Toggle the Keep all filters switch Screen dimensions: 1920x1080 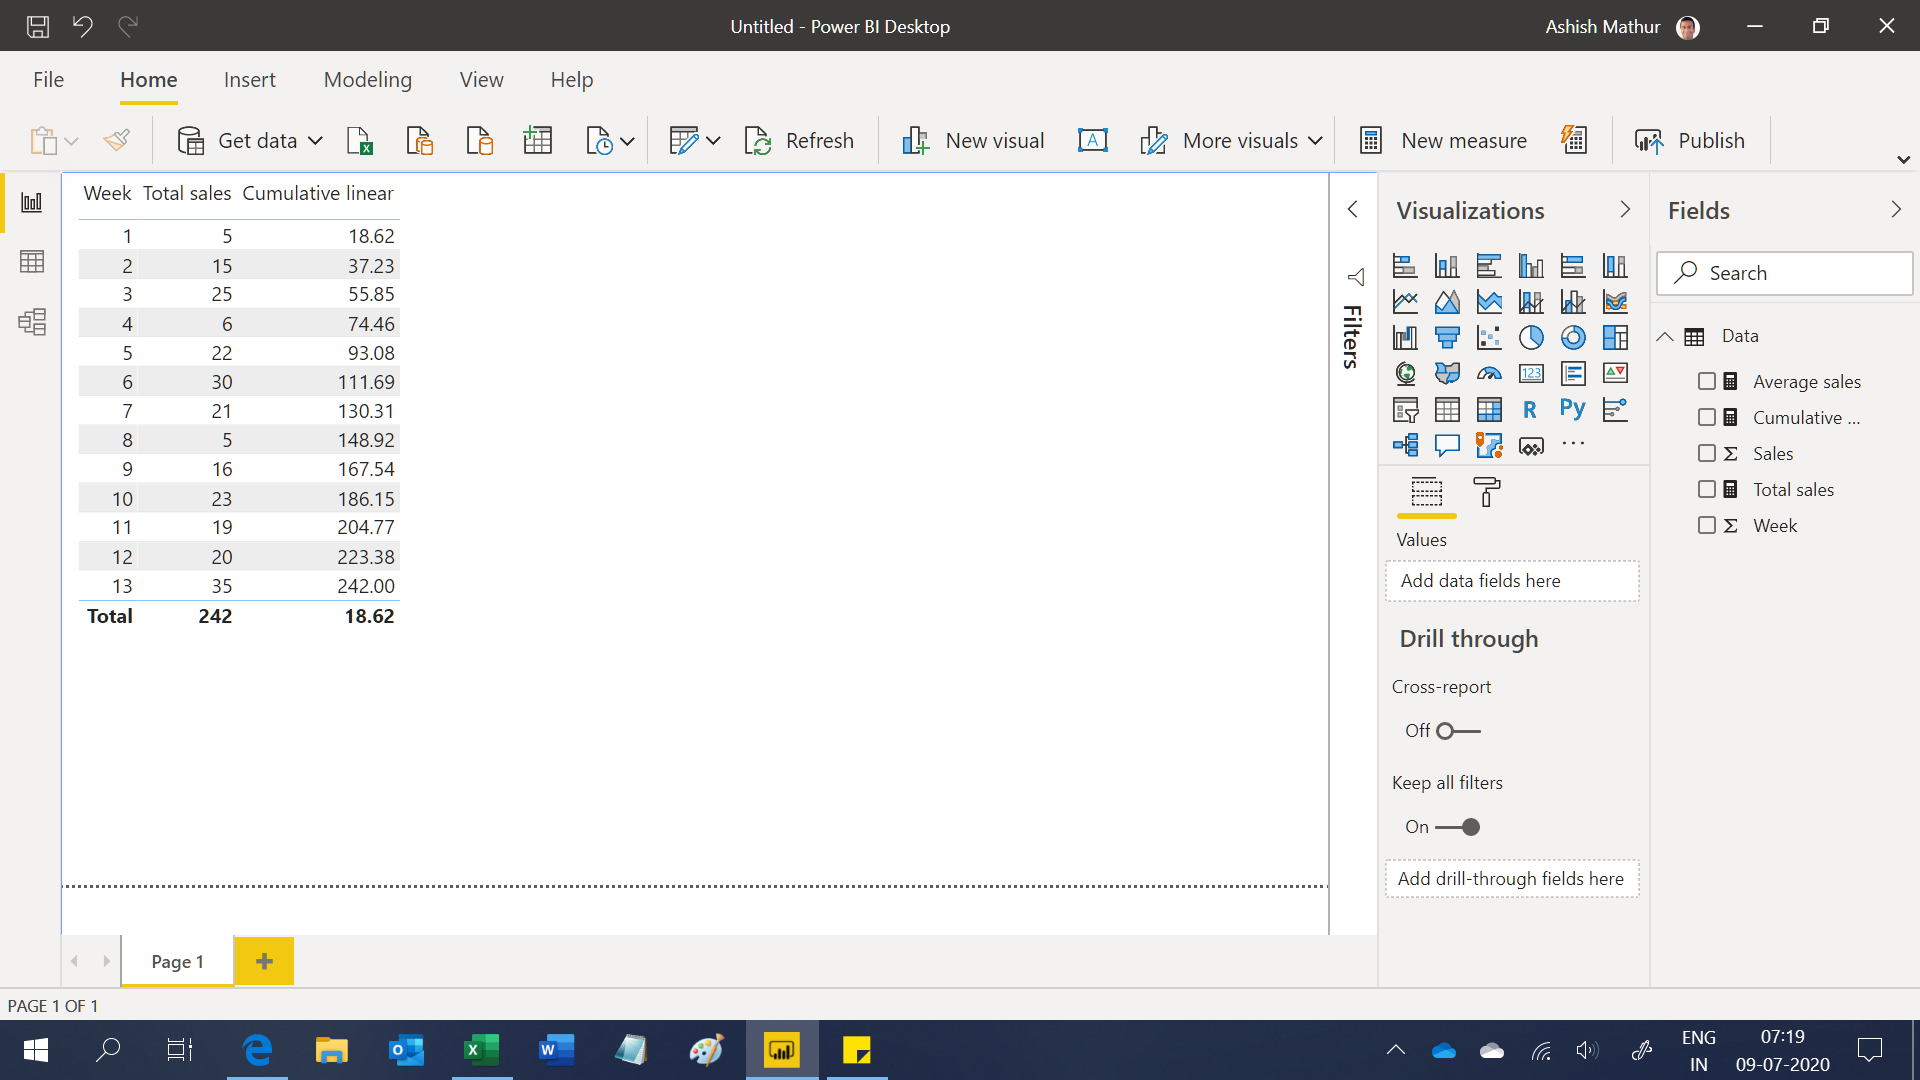tap(1458, 827)
